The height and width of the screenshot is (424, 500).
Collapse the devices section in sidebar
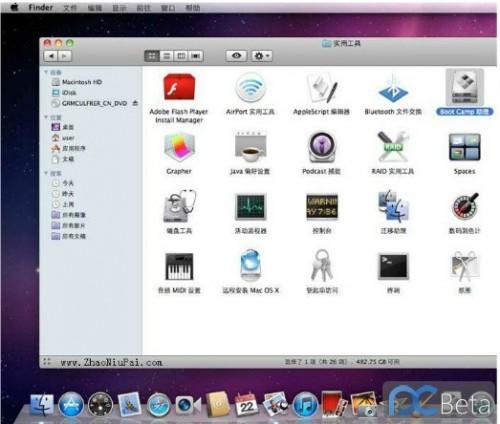pyautogui.click(x=46, y=72)
